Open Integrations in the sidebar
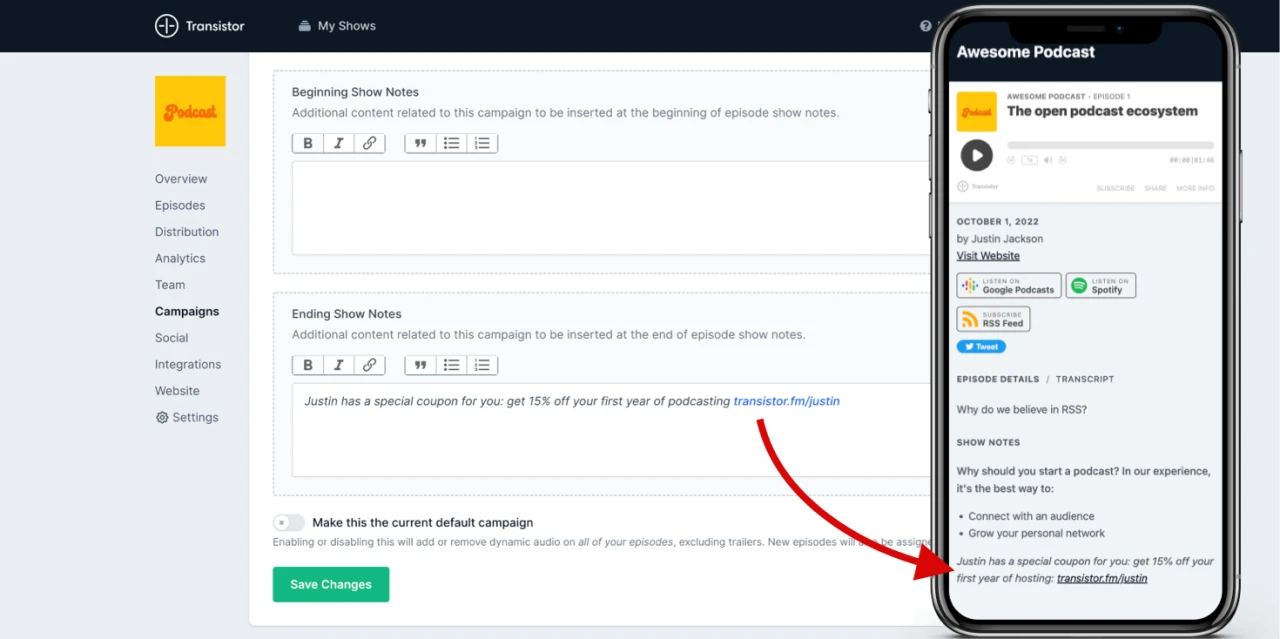Screen dimensions: 1280x639 pos(188,364)
